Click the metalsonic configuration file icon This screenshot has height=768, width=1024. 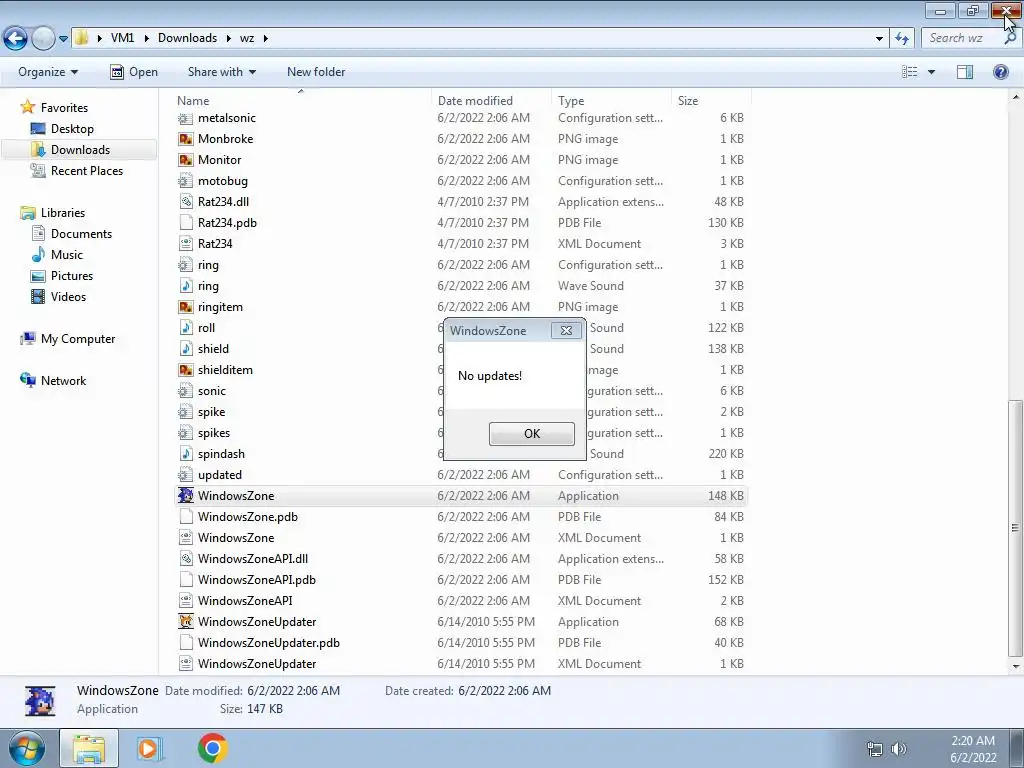click(185, 118)
